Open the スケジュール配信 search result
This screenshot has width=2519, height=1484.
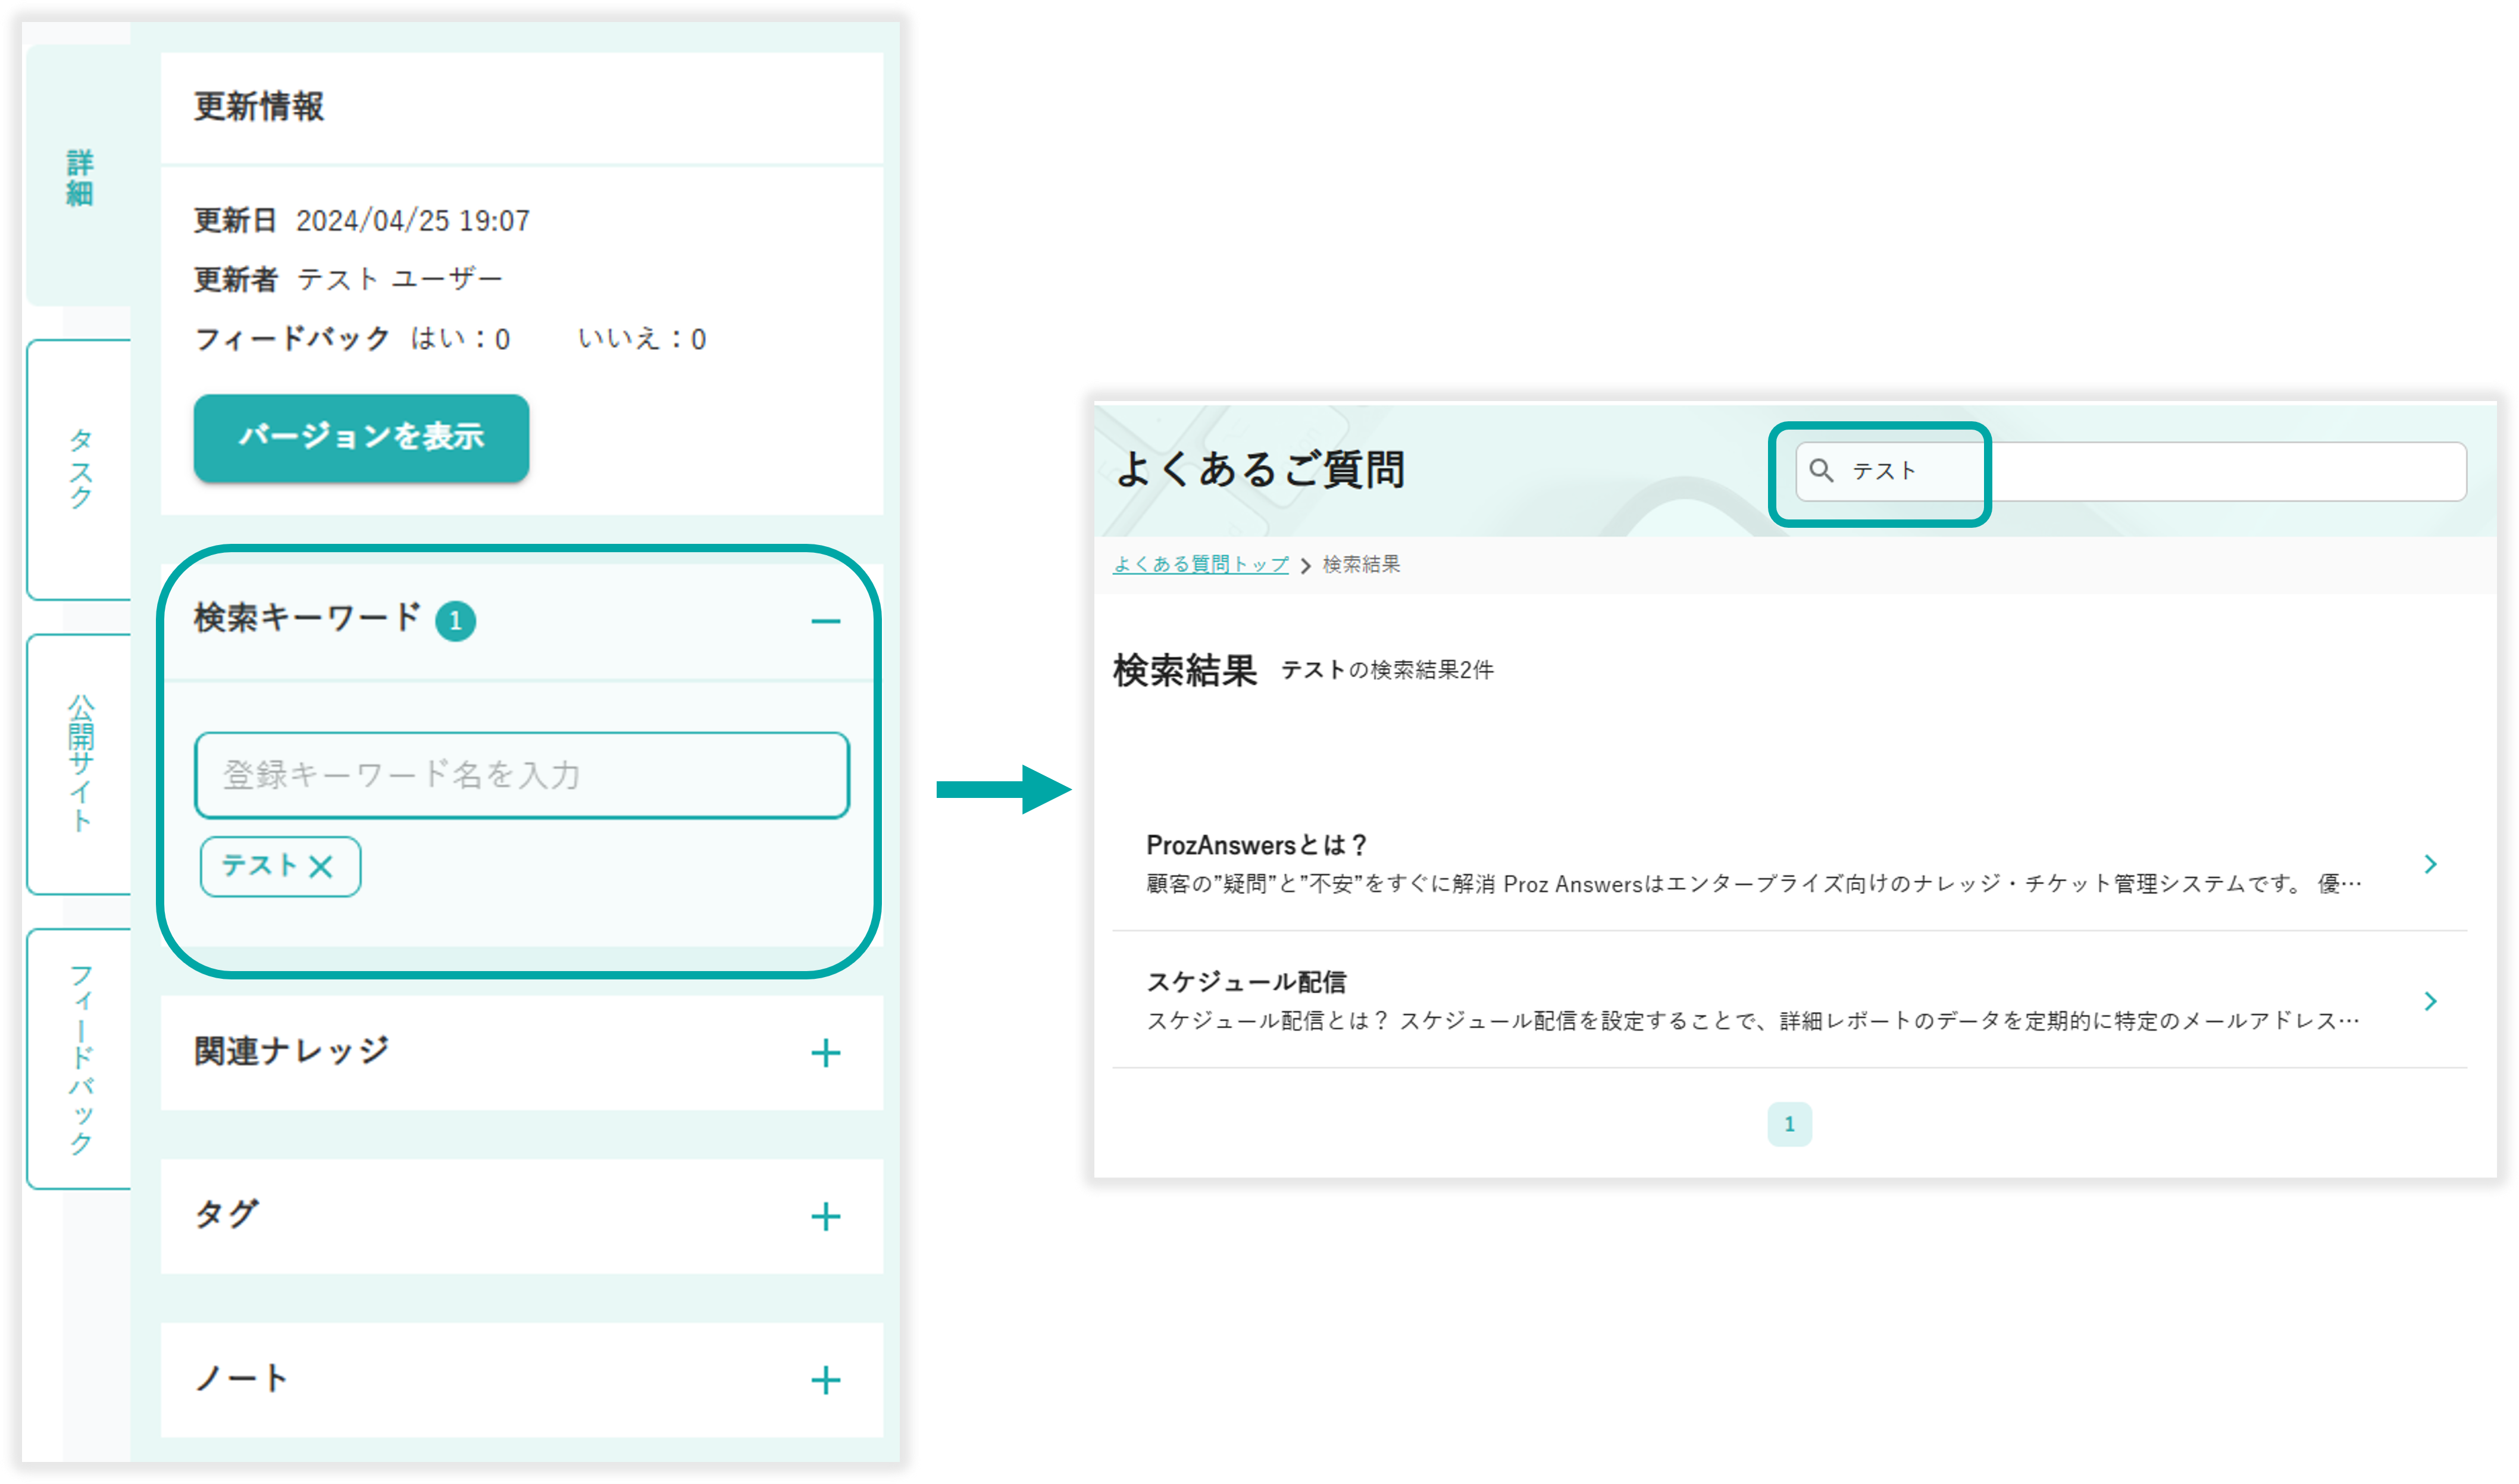click(x=1246, y=982)
